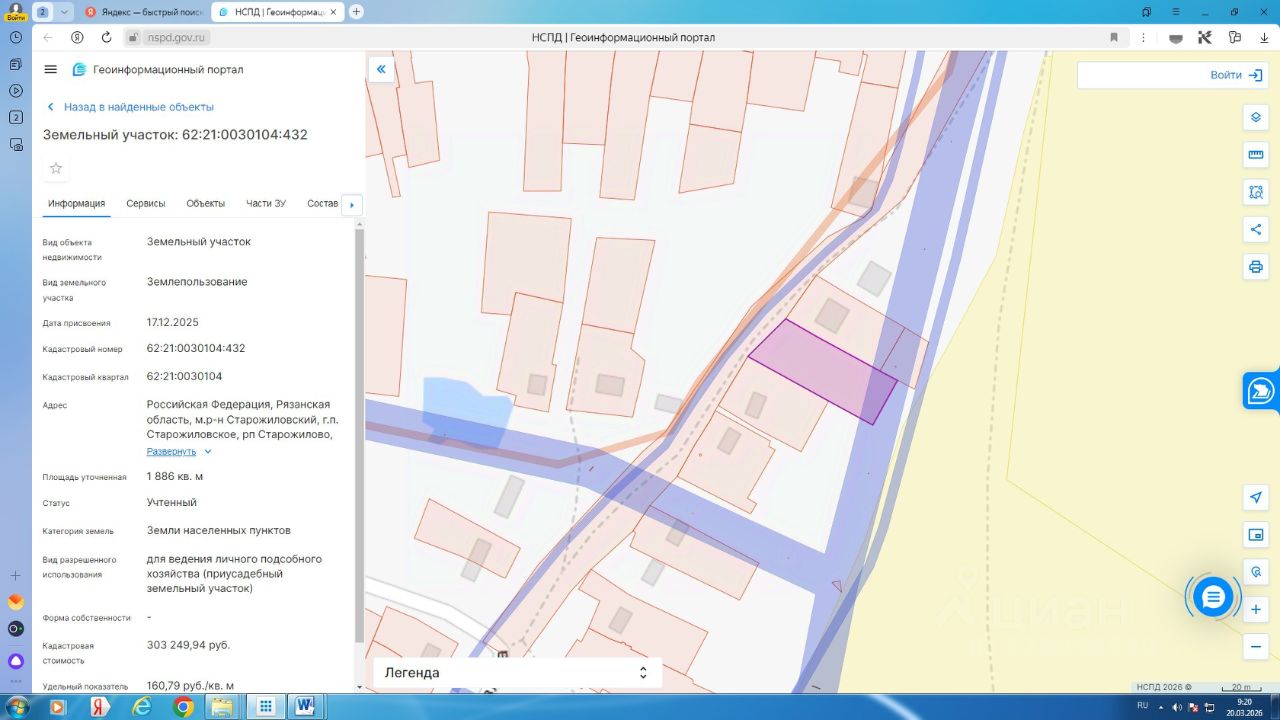Click the print map icon

point(1256,267)
